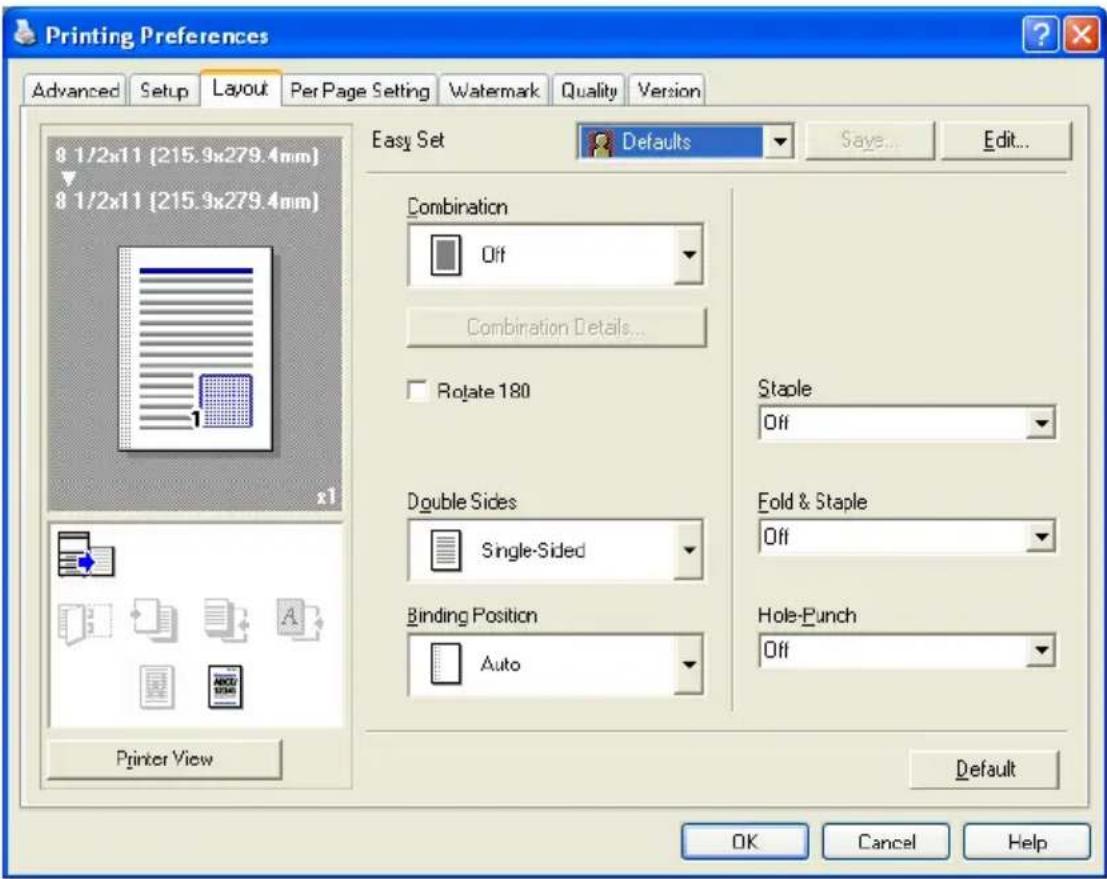
Task: Switch to the Quality tab
Action: coord(589,91)
